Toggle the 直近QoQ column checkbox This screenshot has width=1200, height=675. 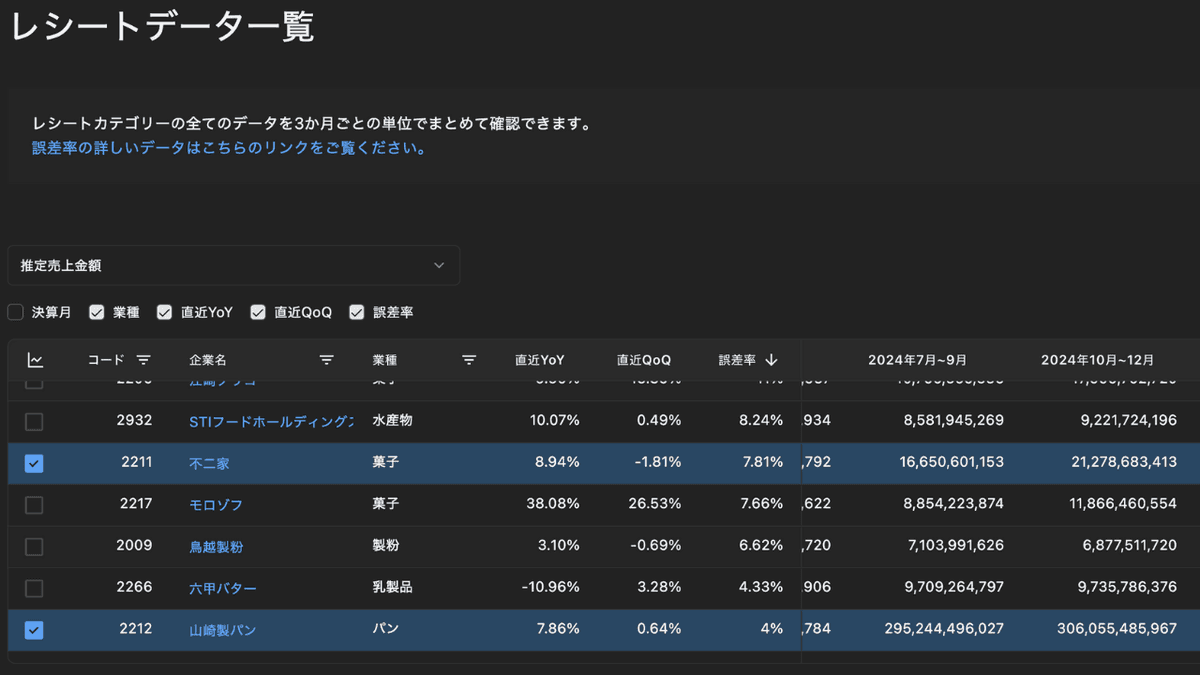(x=258, y=312)
